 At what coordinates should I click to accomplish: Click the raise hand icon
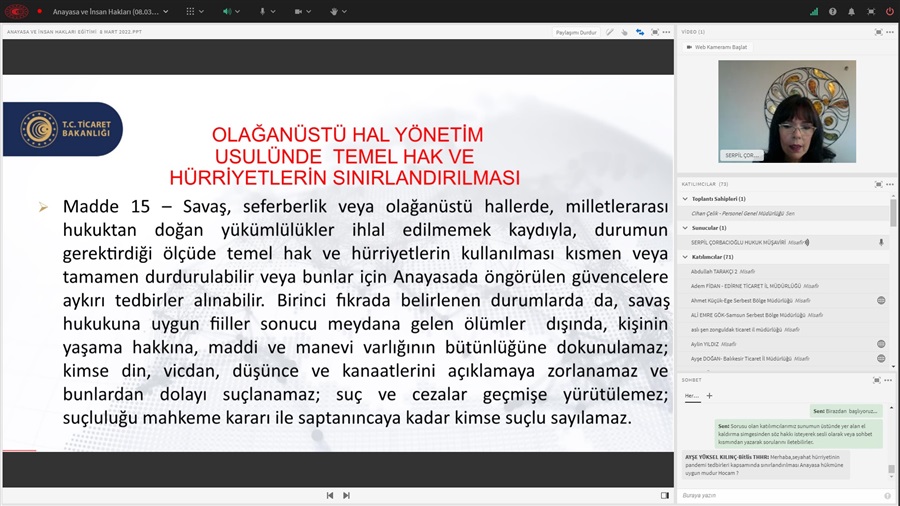click(x=334, y=11)
